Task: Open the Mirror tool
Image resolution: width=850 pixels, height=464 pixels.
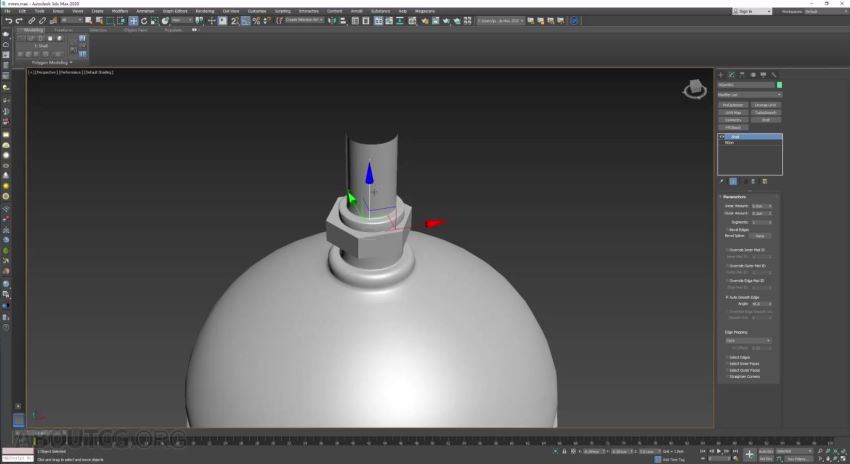Action: click(x=332, y=21)
